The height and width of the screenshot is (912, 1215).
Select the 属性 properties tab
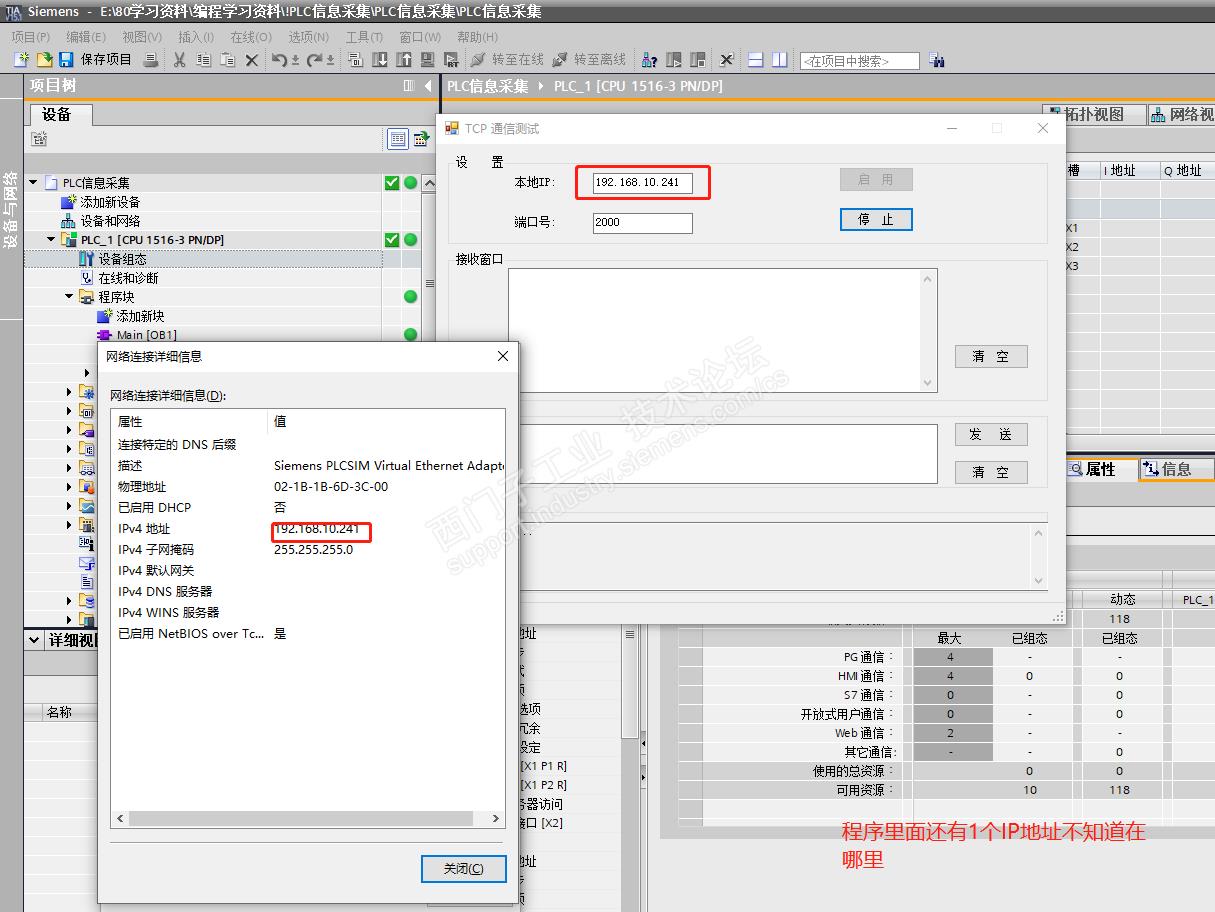tap(1100, 469)
